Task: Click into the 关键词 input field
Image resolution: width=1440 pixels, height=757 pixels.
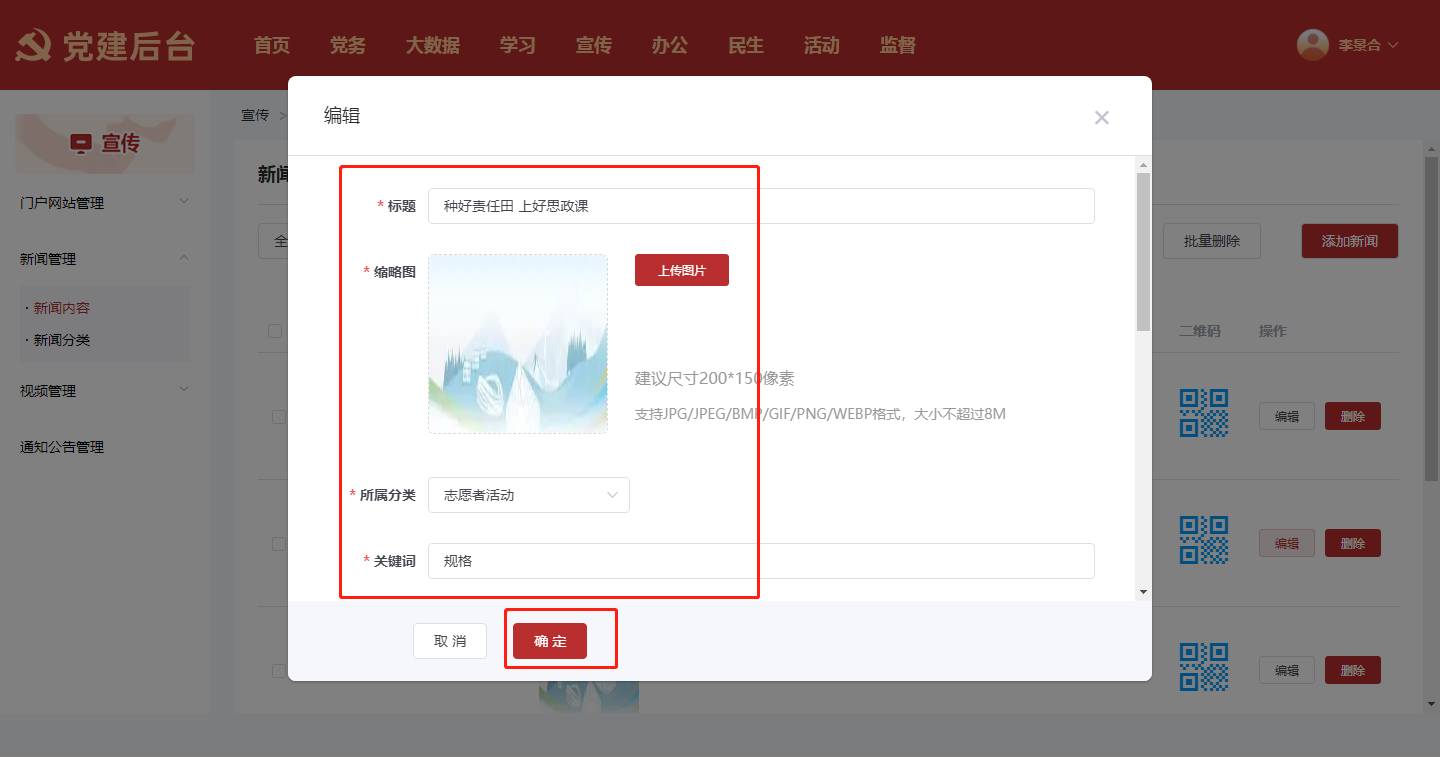Action: pos(760,561)
